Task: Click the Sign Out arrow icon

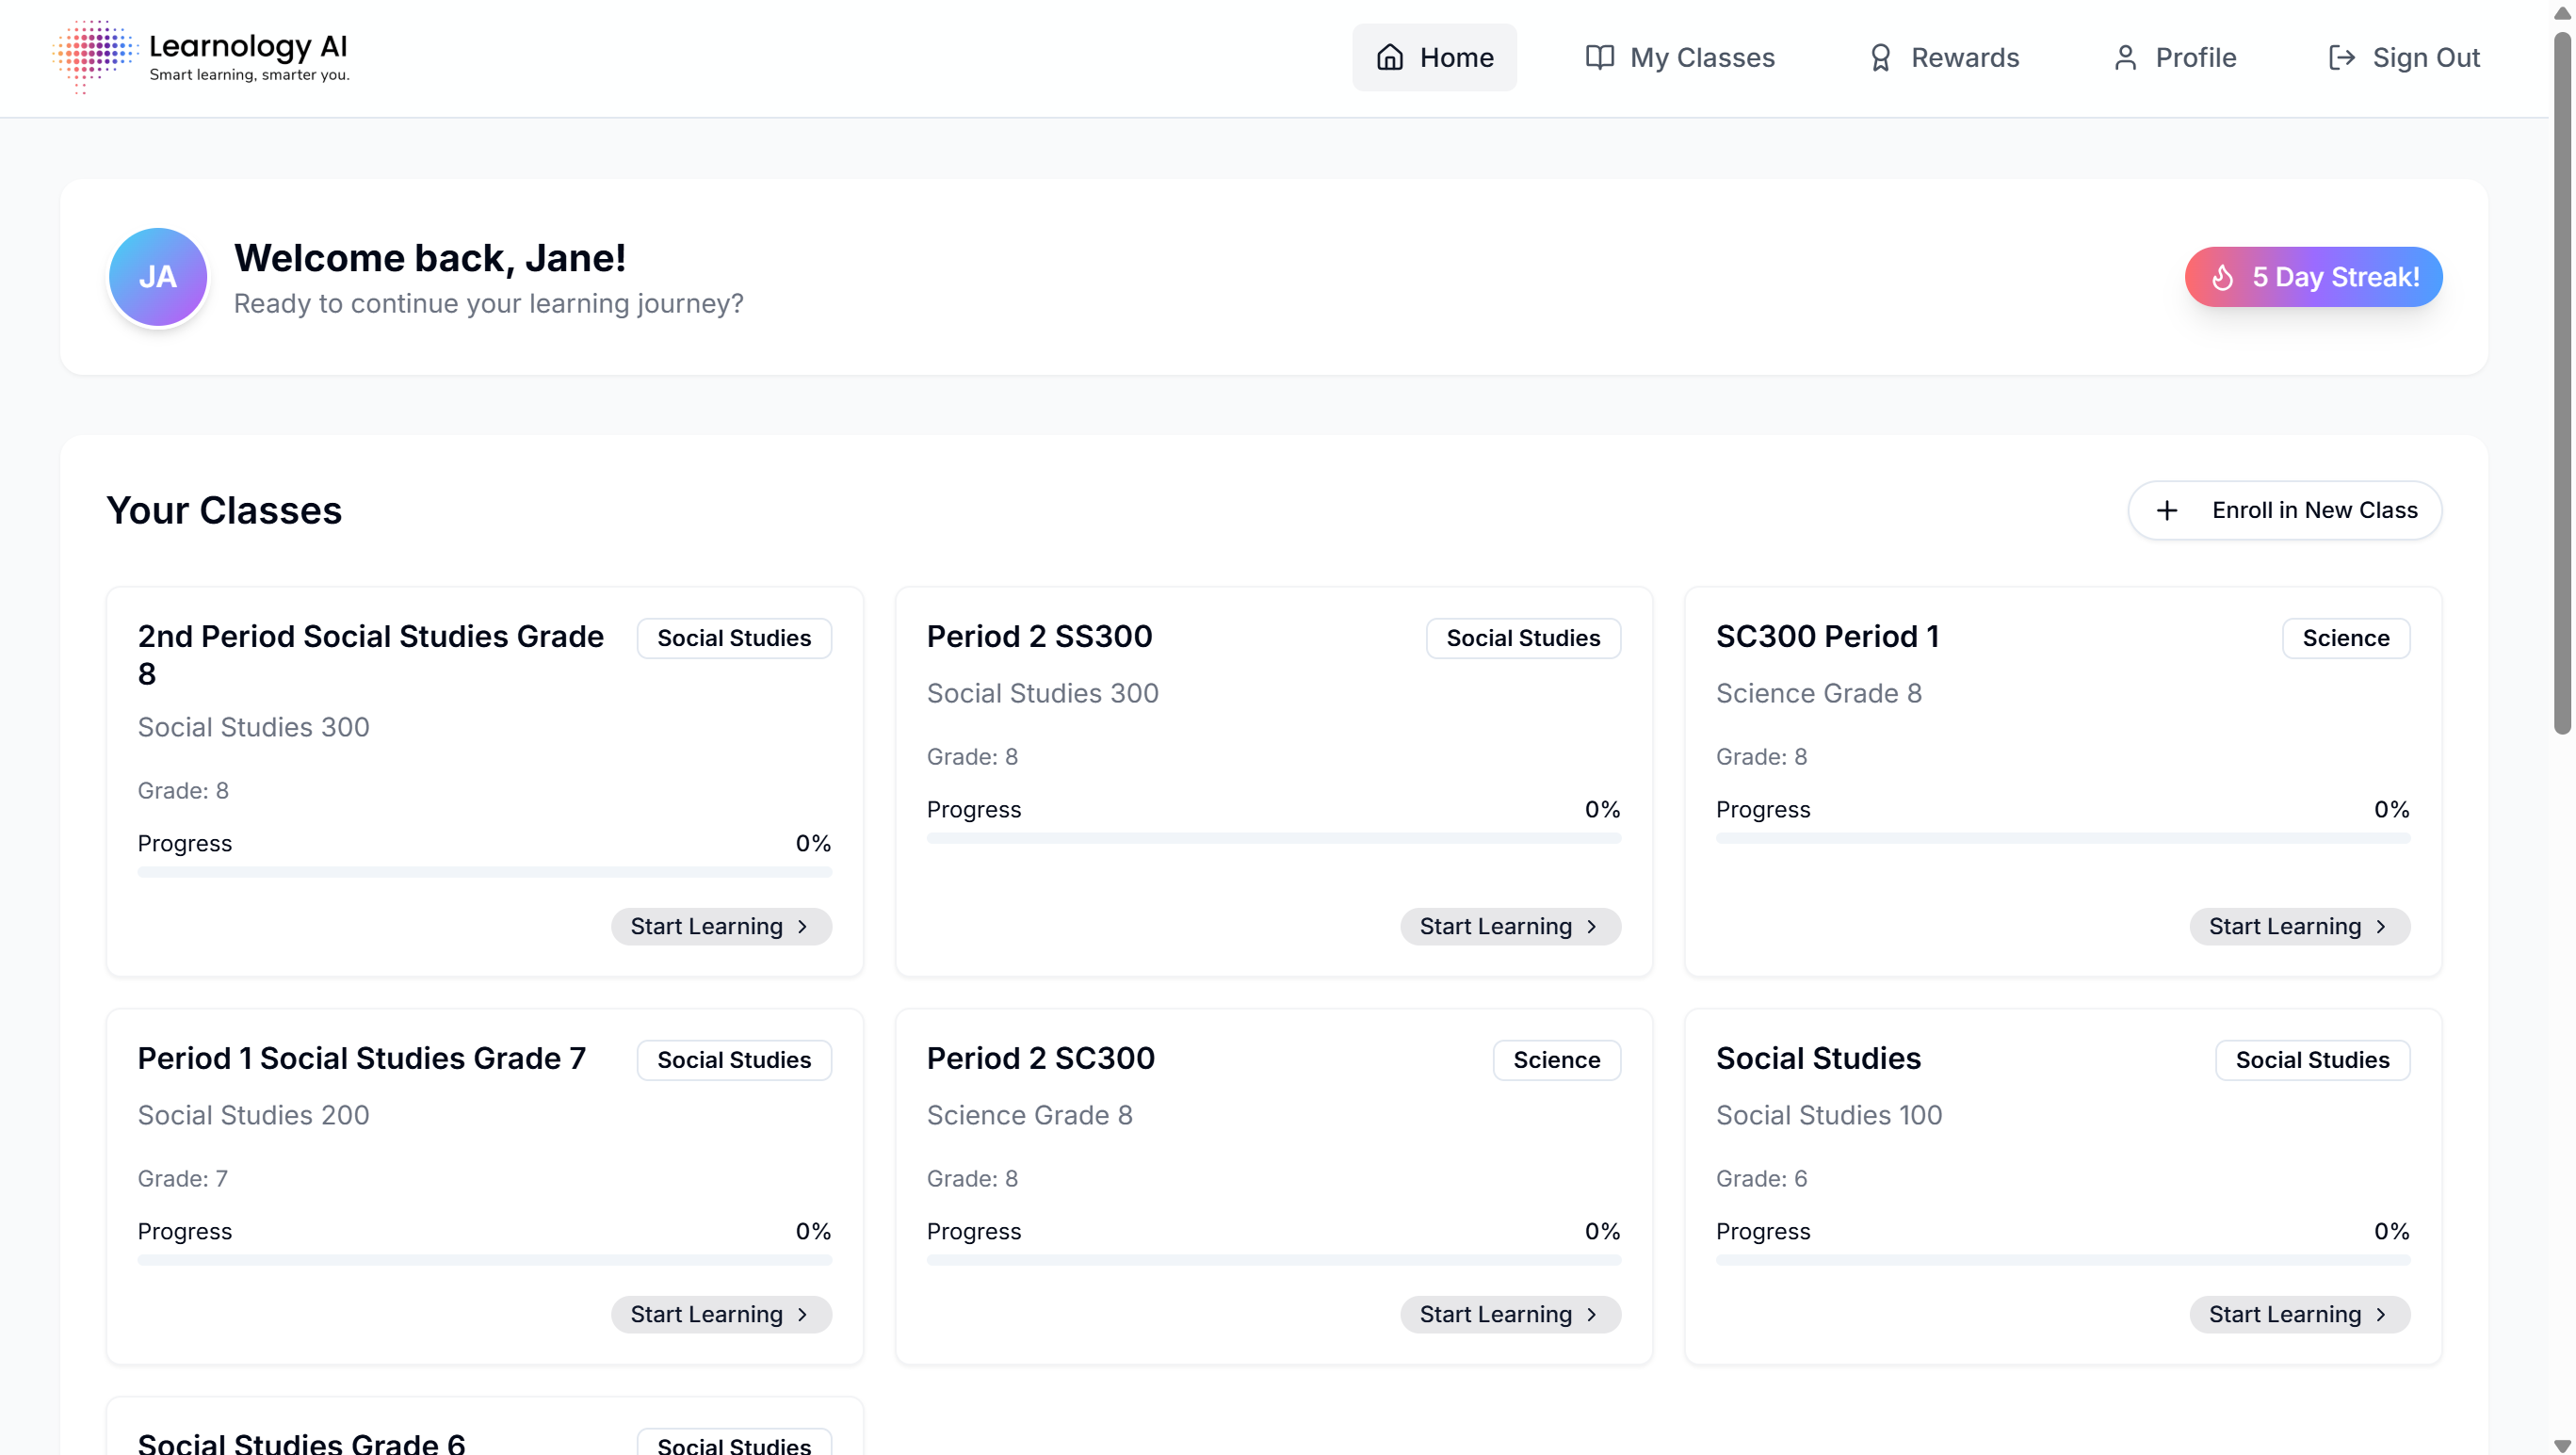Action: point(2342,58)
